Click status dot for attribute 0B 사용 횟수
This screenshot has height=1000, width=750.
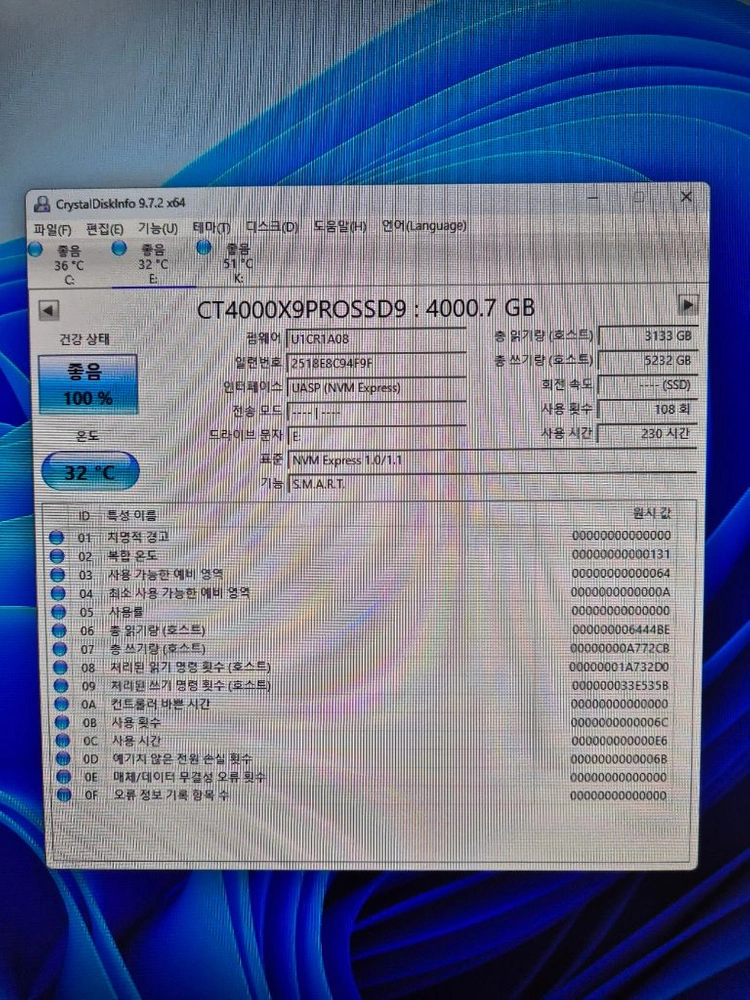coord(62,722)
